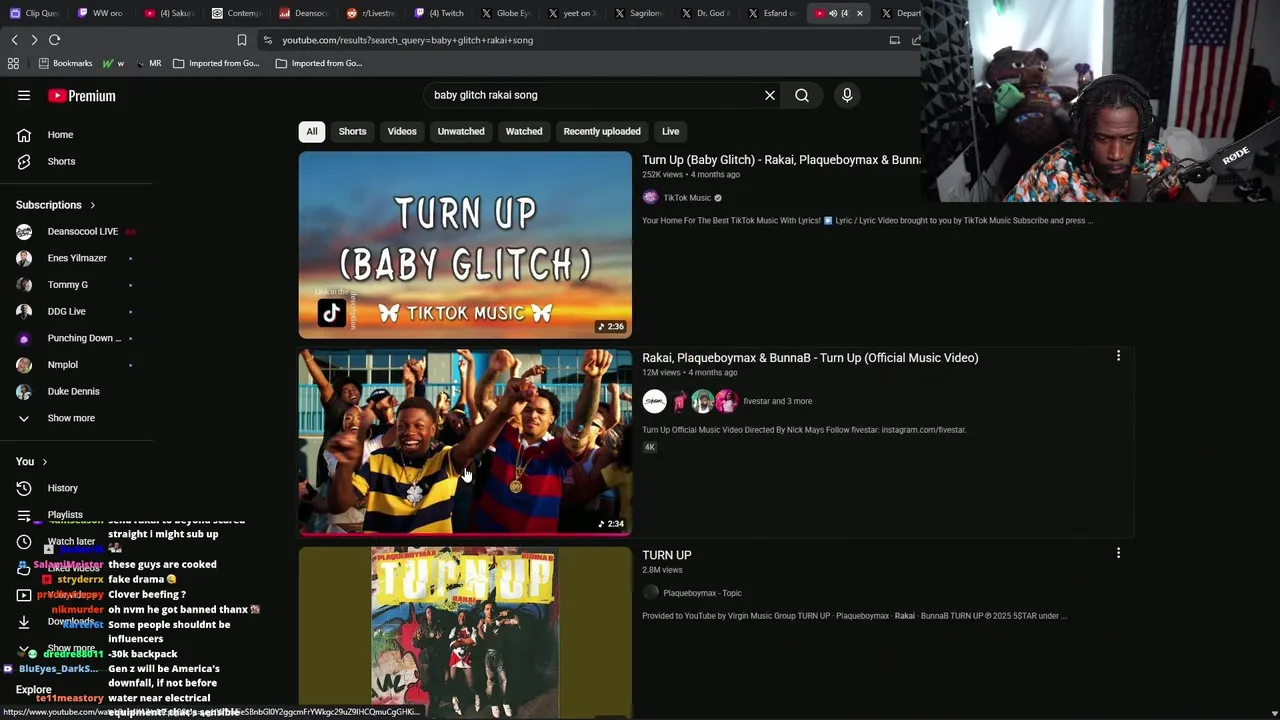Open the TikTok Music channel name
The image size is (1280, 720).
coord(687,198)
